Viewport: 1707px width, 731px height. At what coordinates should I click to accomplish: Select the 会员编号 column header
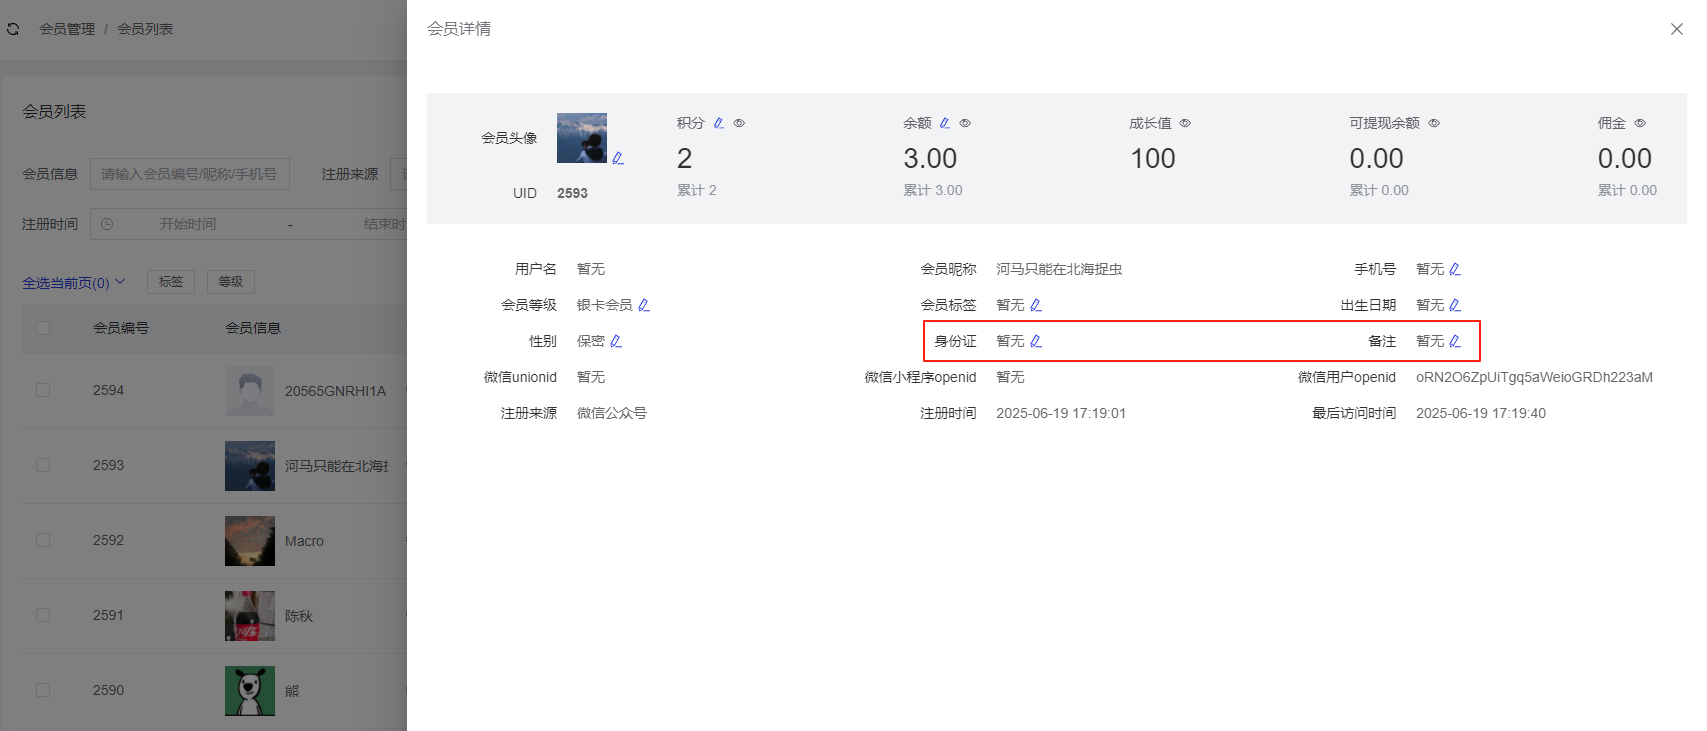click(121, 328)
